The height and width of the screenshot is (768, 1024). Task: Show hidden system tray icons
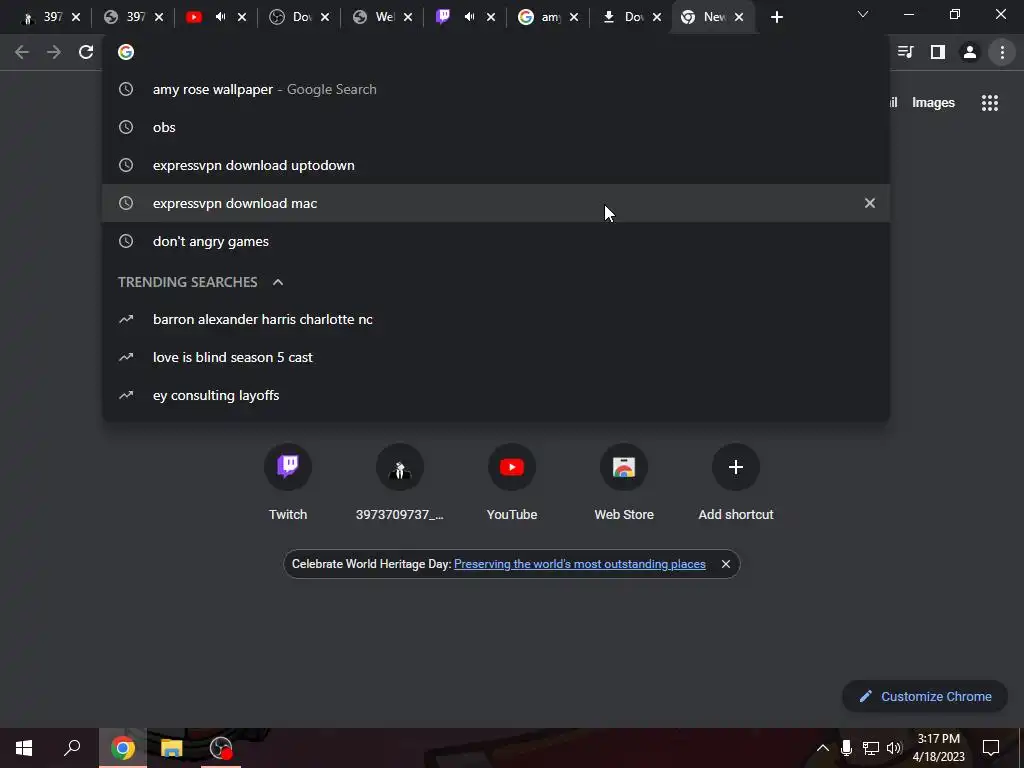[823, 748]
